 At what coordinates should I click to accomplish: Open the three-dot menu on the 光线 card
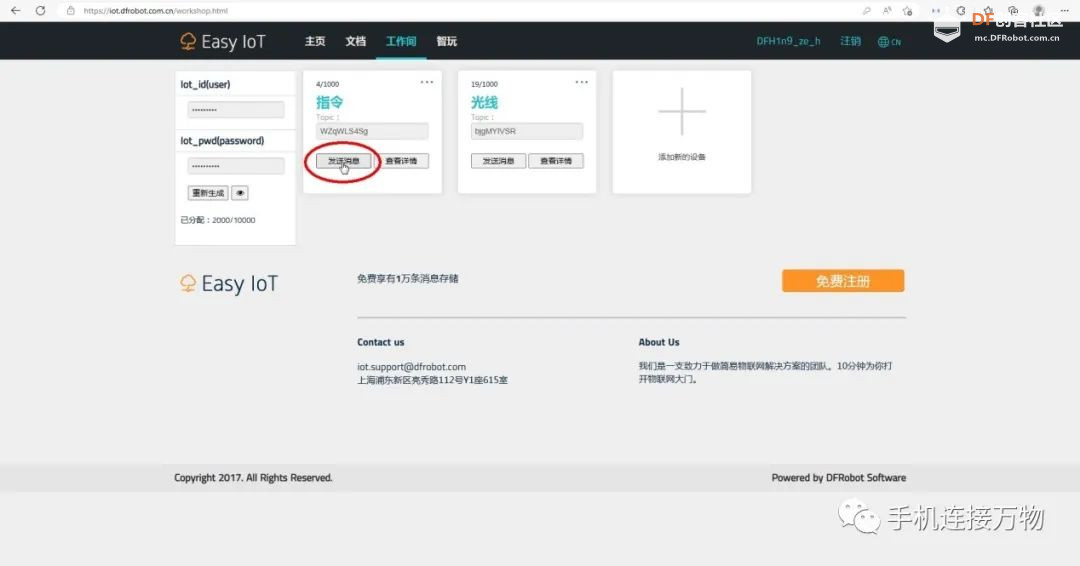point(582,82)
